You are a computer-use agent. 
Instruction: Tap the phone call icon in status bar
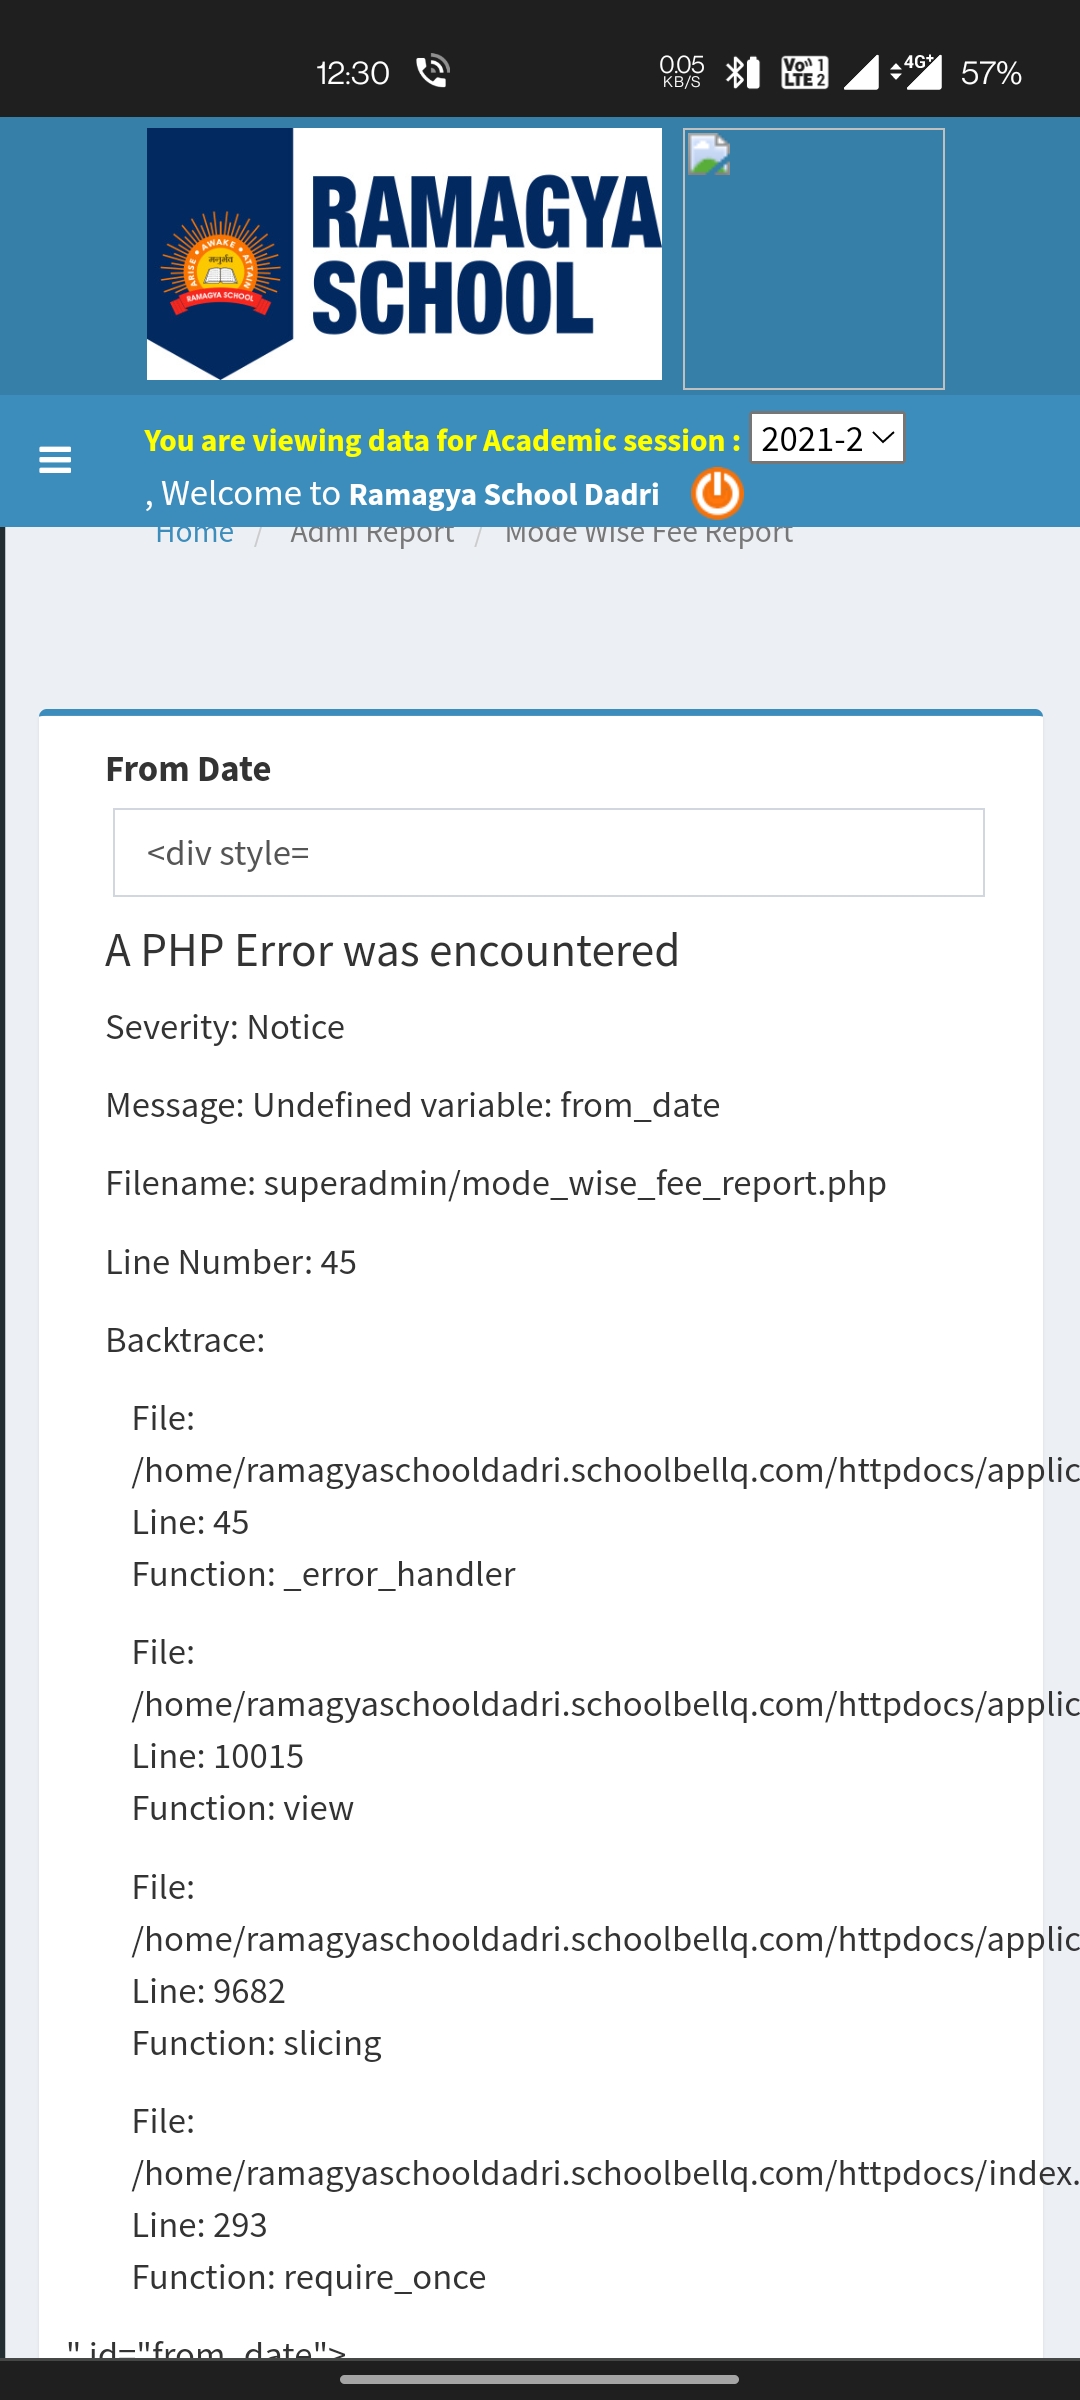(432, 72)
